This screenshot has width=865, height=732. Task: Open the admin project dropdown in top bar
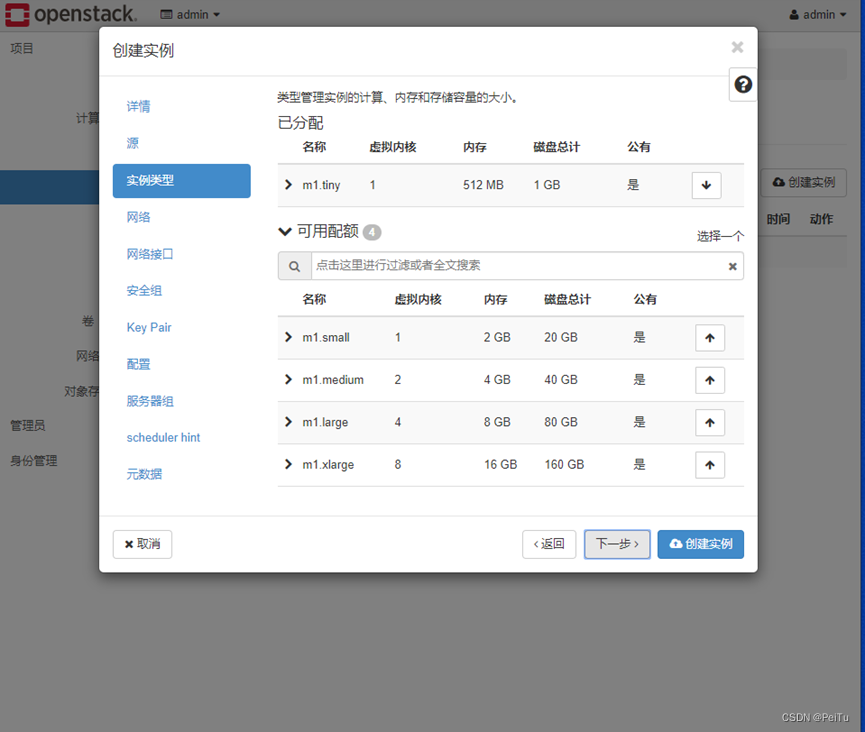pyautogui.click(x=190, y=14)
